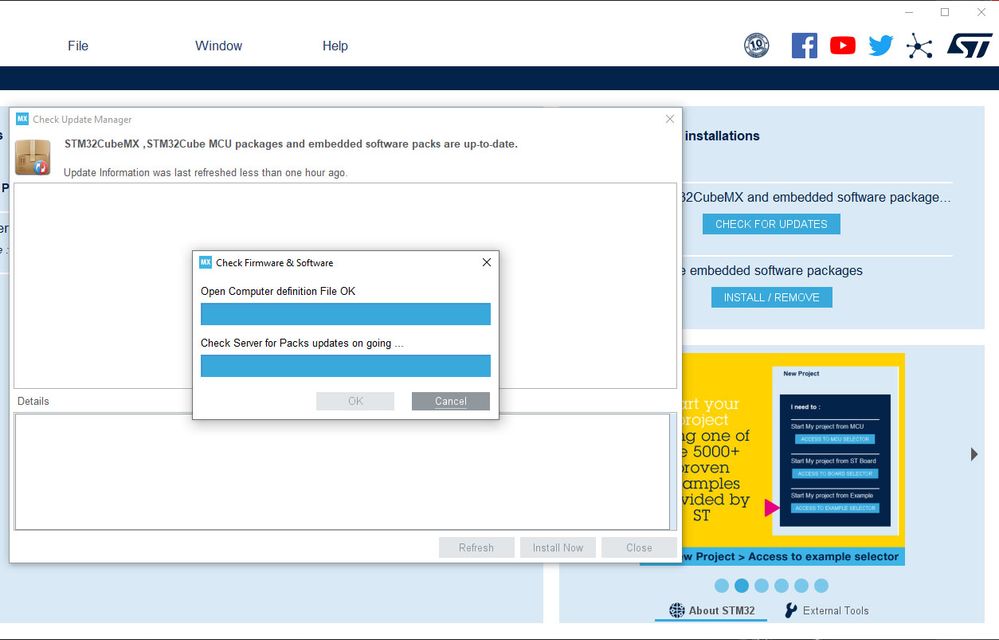Close the Check Firmware & Software dialog
This screenshot has width=999, height=640.
(487, 262)
